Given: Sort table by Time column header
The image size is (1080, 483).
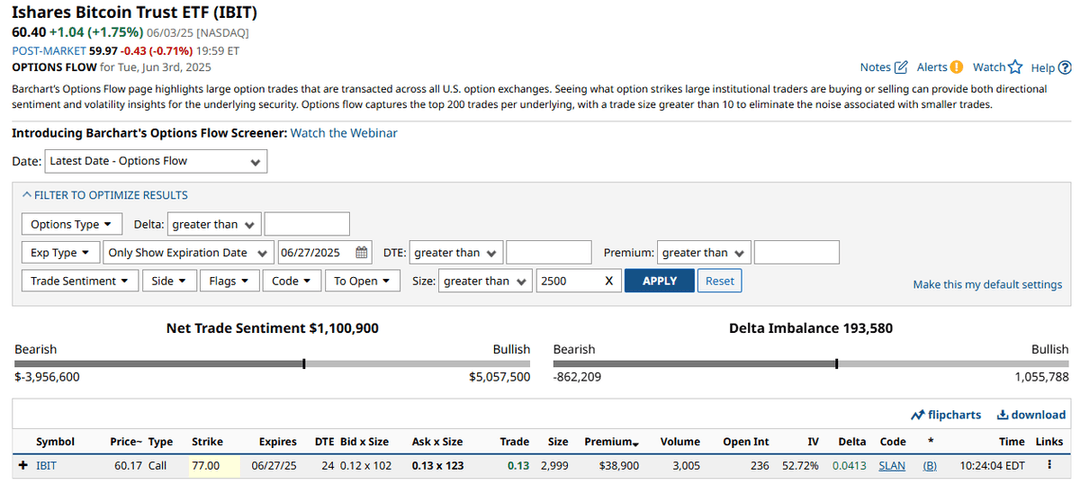Looking at the screenshot, I should click(x=1012, y=442).
